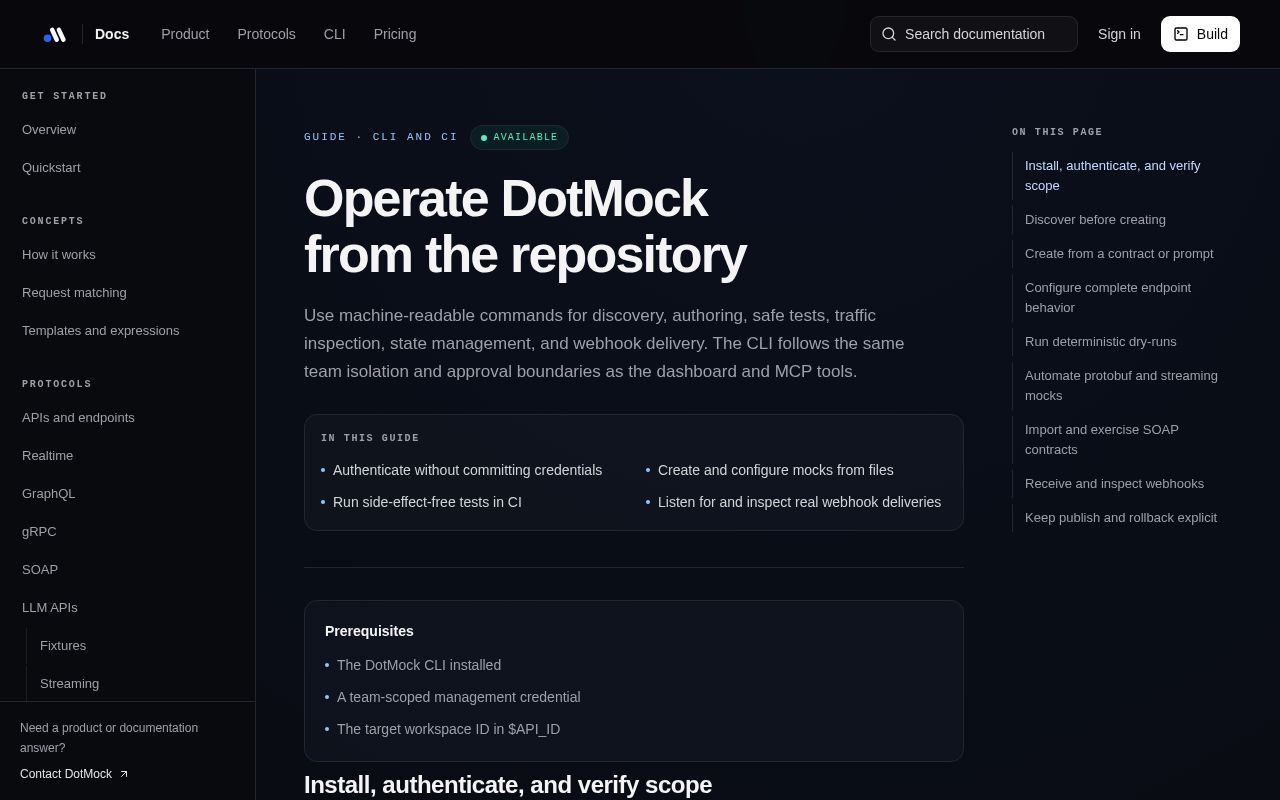The height and width of the screenshot is (800, 1280).
Task: Click 'A team-scoped management credential' item
Action: [459, 697]
